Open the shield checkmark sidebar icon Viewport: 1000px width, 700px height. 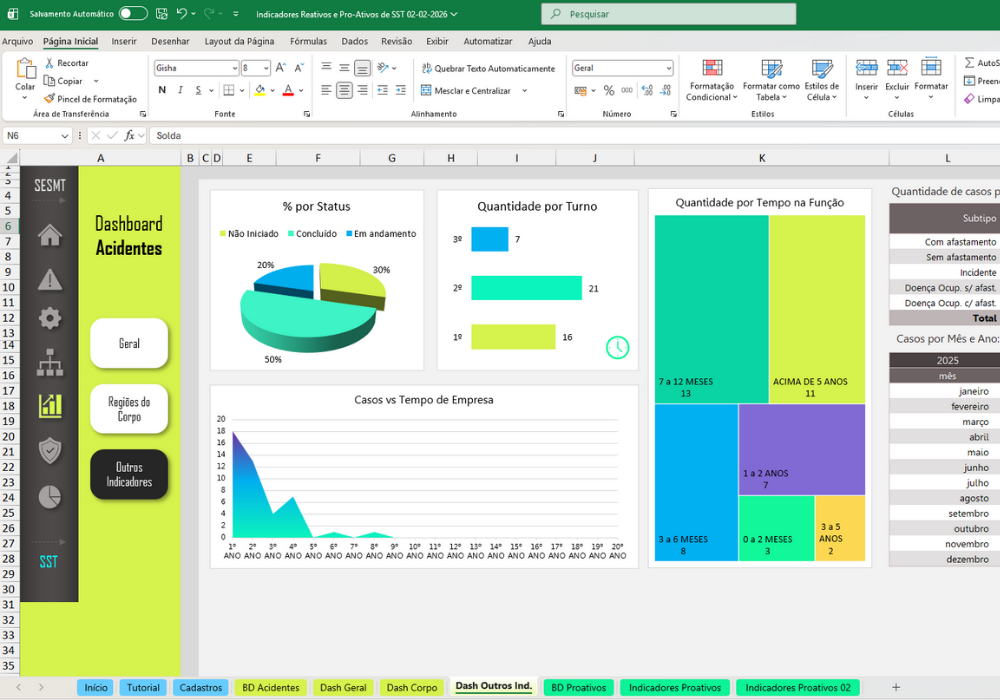tap(50, 450)
